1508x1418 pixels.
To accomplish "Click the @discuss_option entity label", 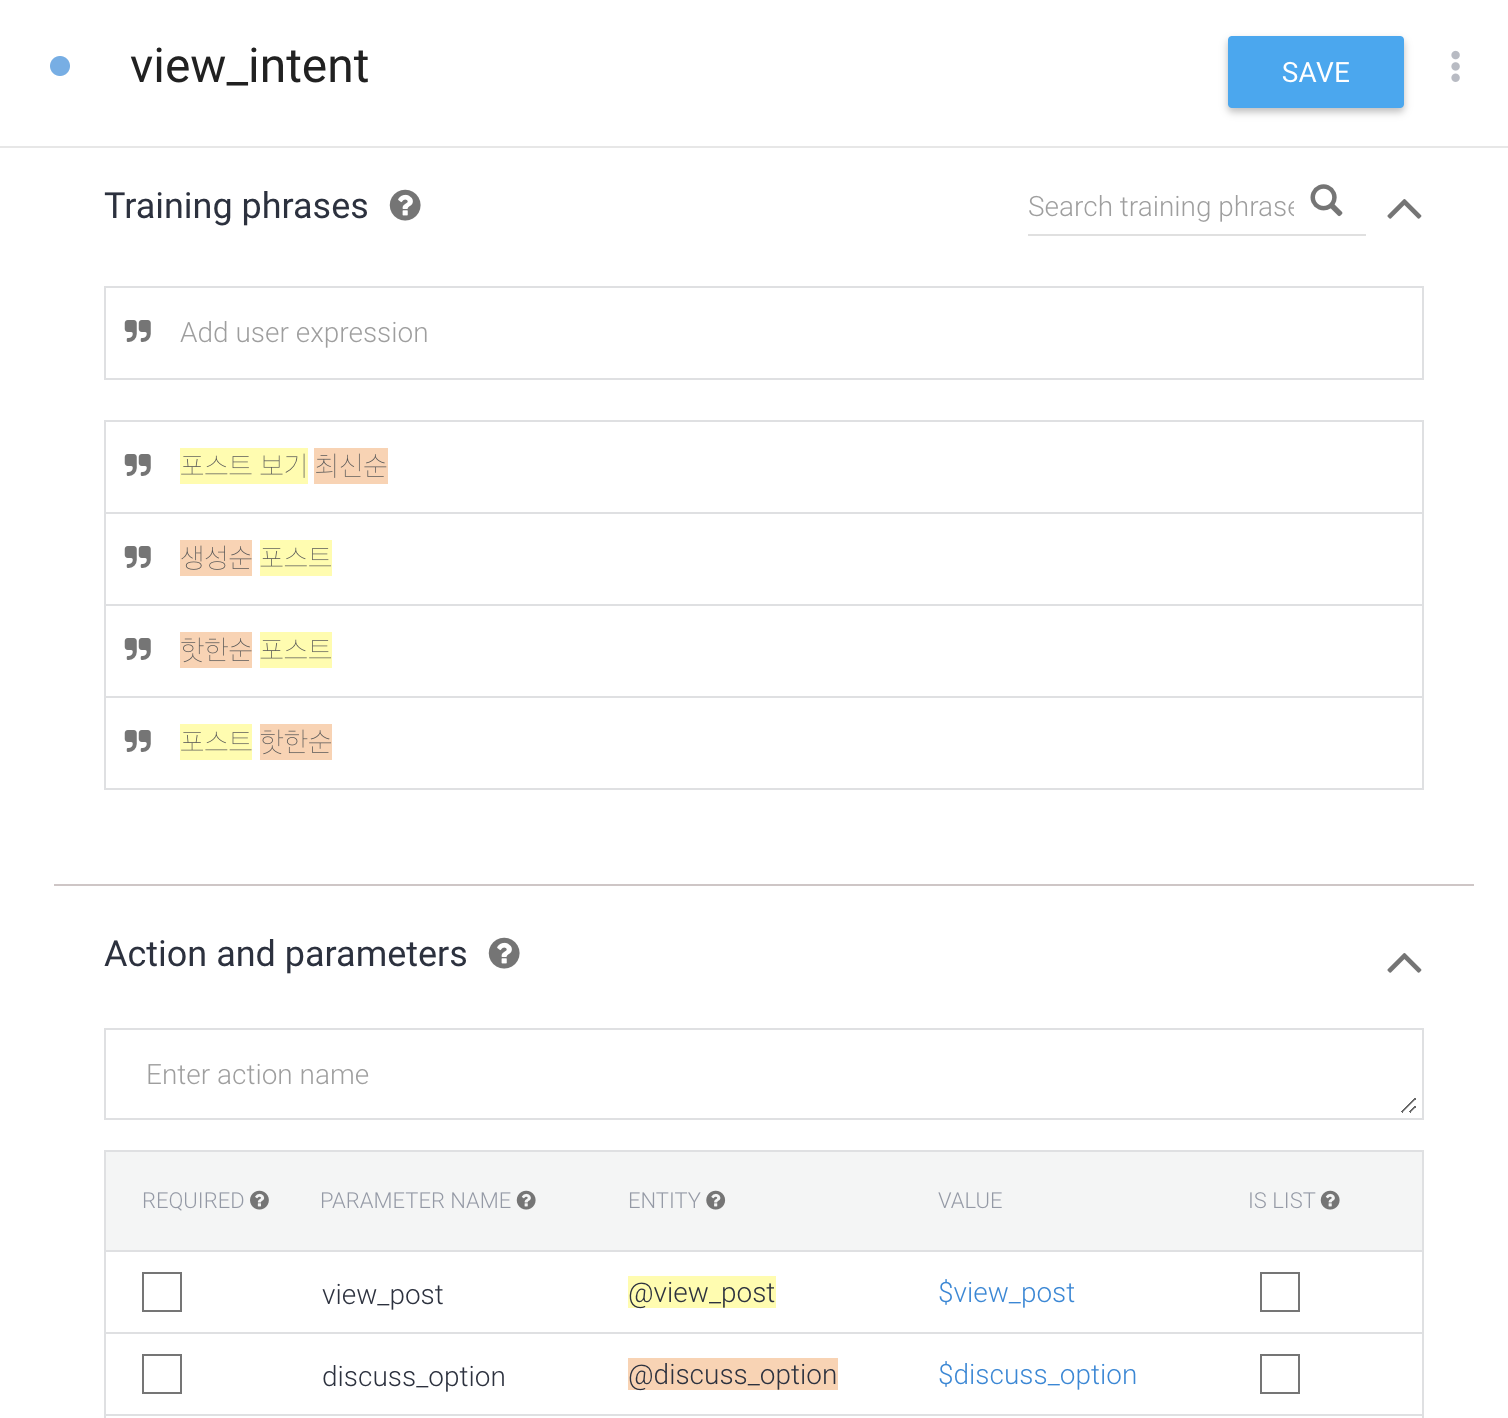I will [x=732, y=1375].
